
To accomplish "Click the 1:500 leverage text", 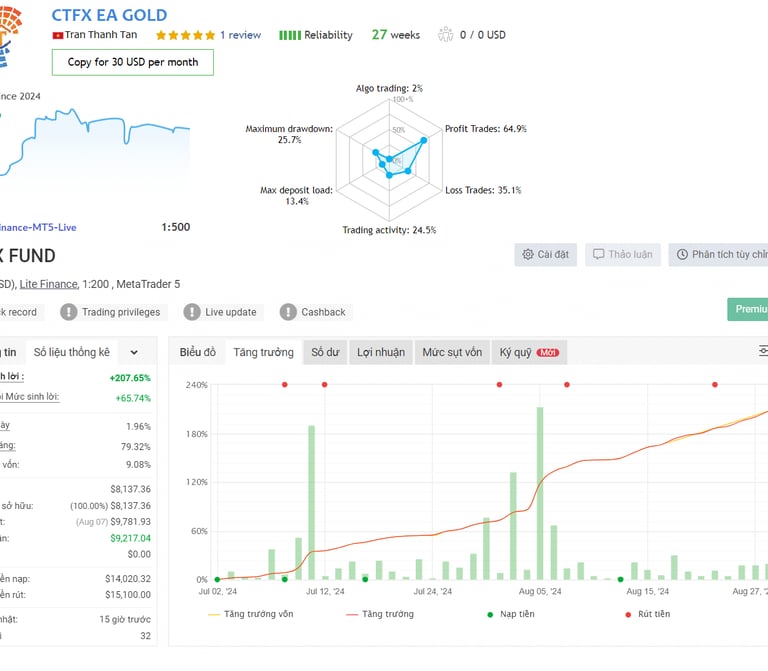I will (176, 227).
